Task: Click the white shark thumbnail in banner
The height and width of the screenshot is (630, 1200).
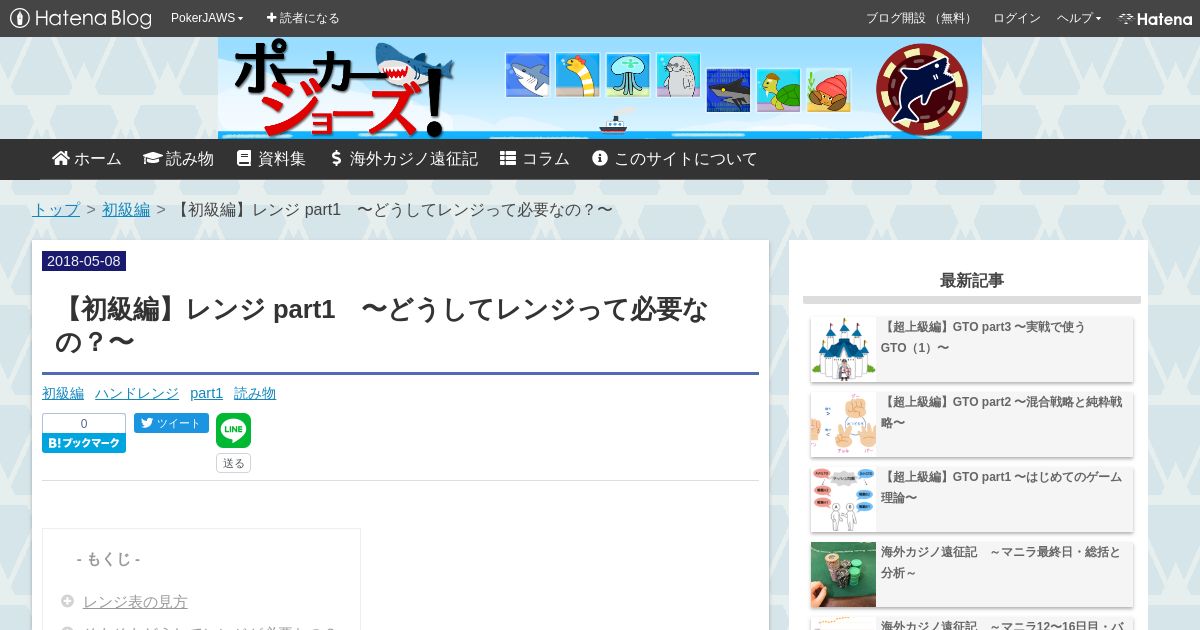Action: click(x=527, y=75)
